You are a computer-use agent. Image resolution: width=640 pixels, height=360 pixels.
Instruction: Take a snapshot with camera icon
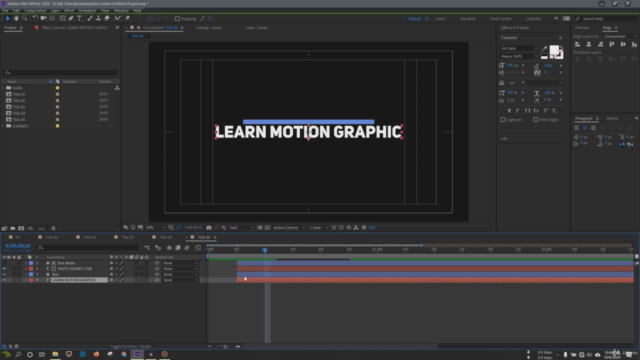point(209,227)
